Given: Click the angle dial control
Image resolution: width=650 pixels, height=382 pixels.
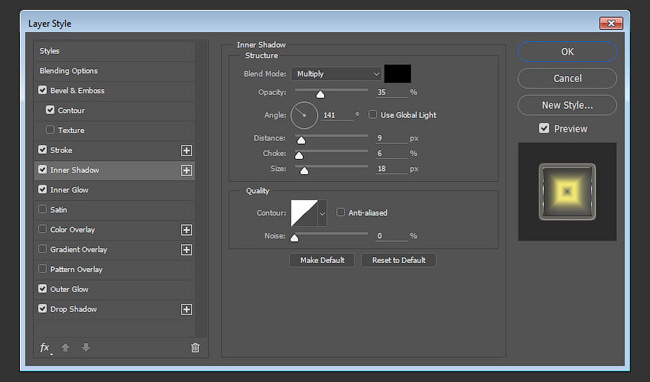Looking at the screenshot, I should [x=304, y=115].
